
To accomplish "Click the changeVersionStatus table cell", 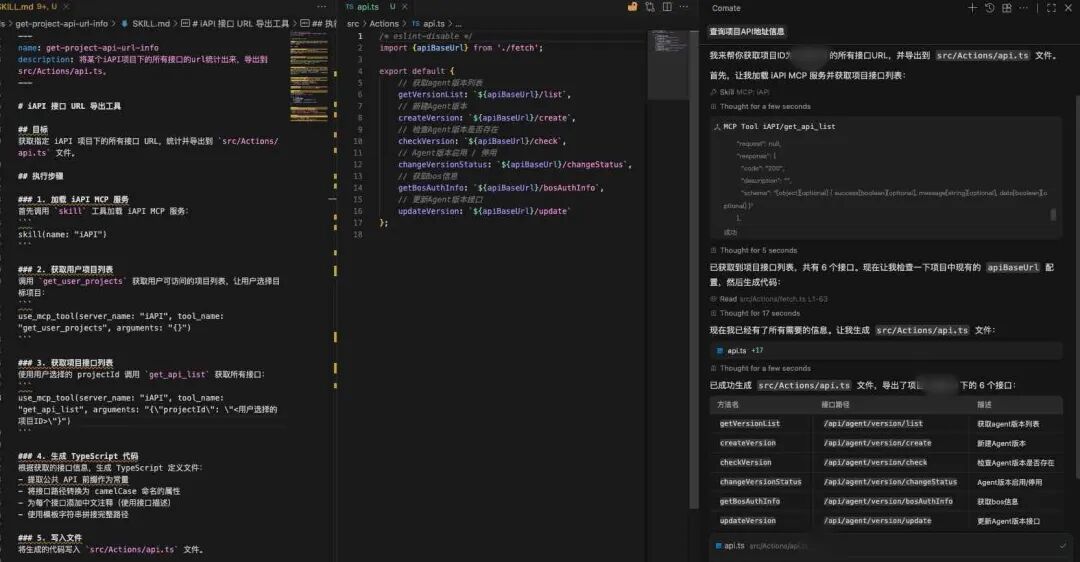I will 760,482.
